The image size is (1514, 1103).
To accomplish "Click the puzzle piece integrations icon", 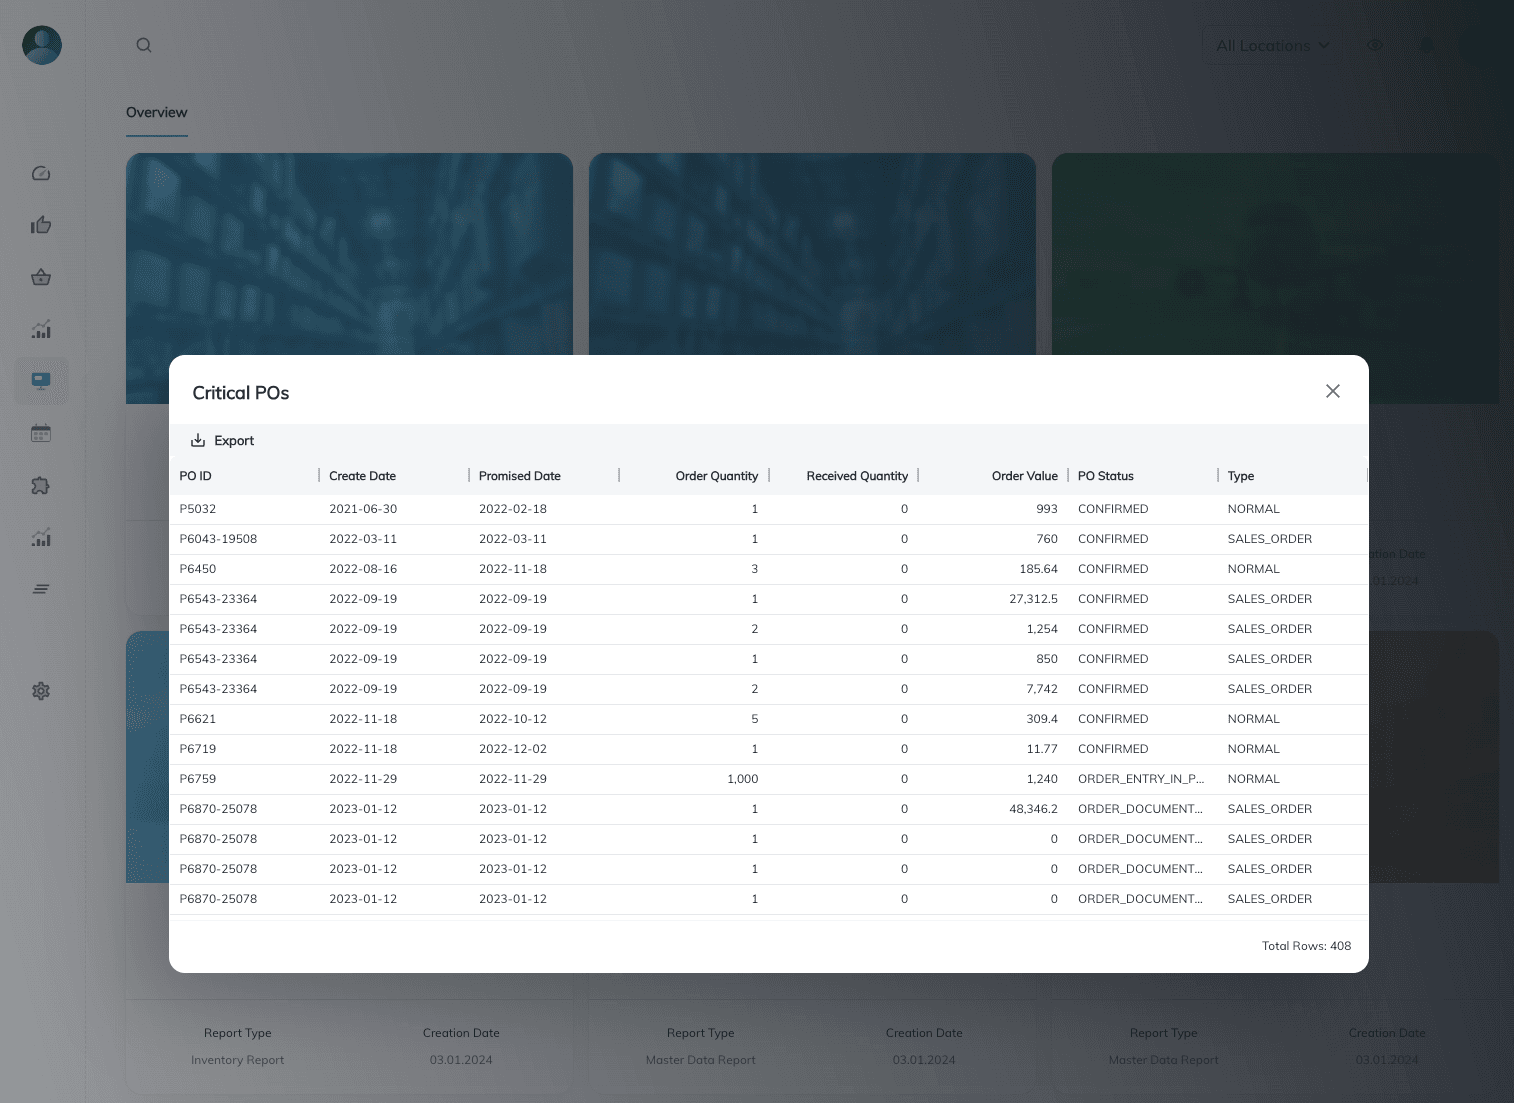I will tap(41, 486).
